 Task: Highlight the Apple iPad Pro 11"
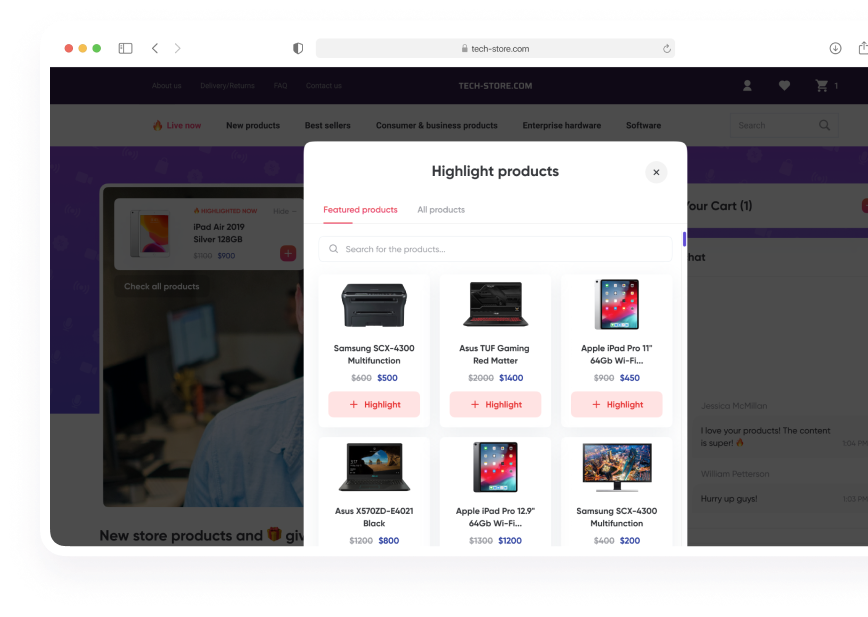click(x=617, y=405)
